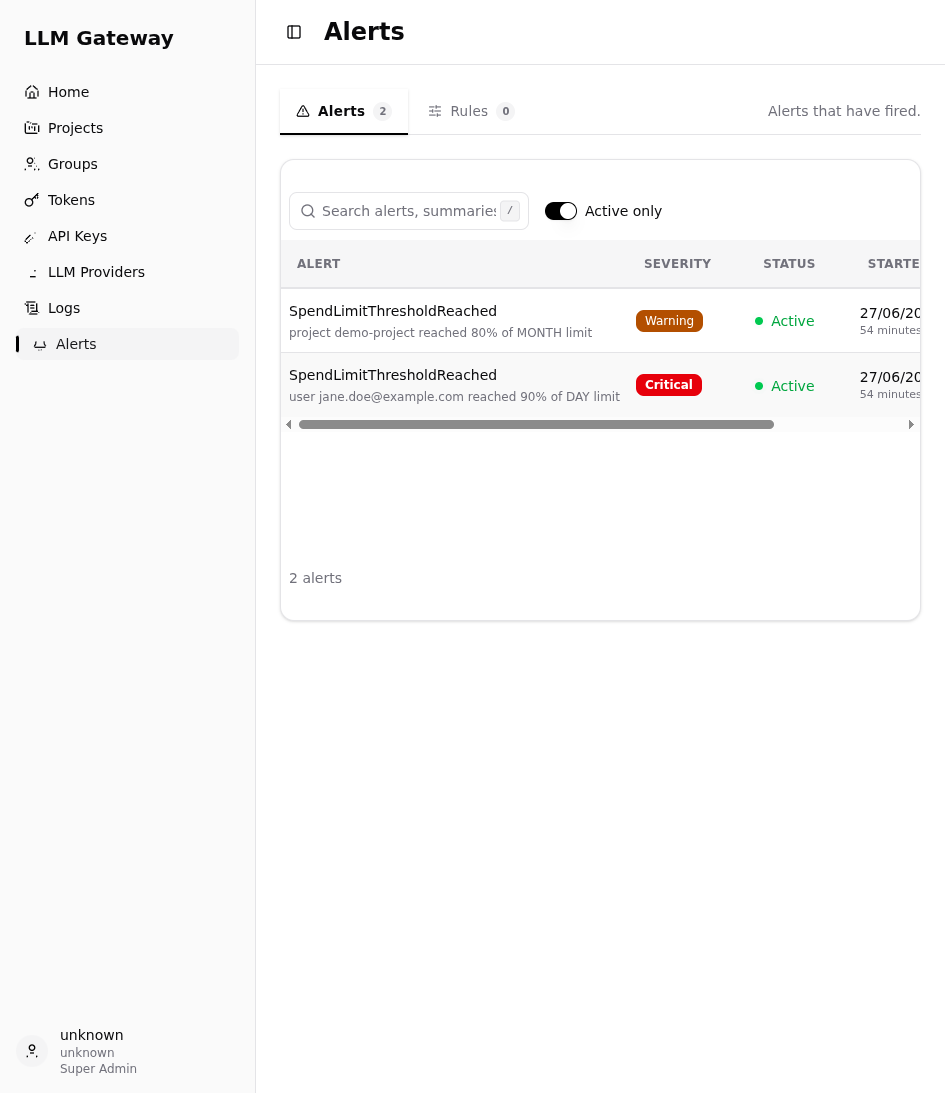Focus the Search alerts input field
945x1093 pixels.
pyautogui.click(x=409, y=211)
